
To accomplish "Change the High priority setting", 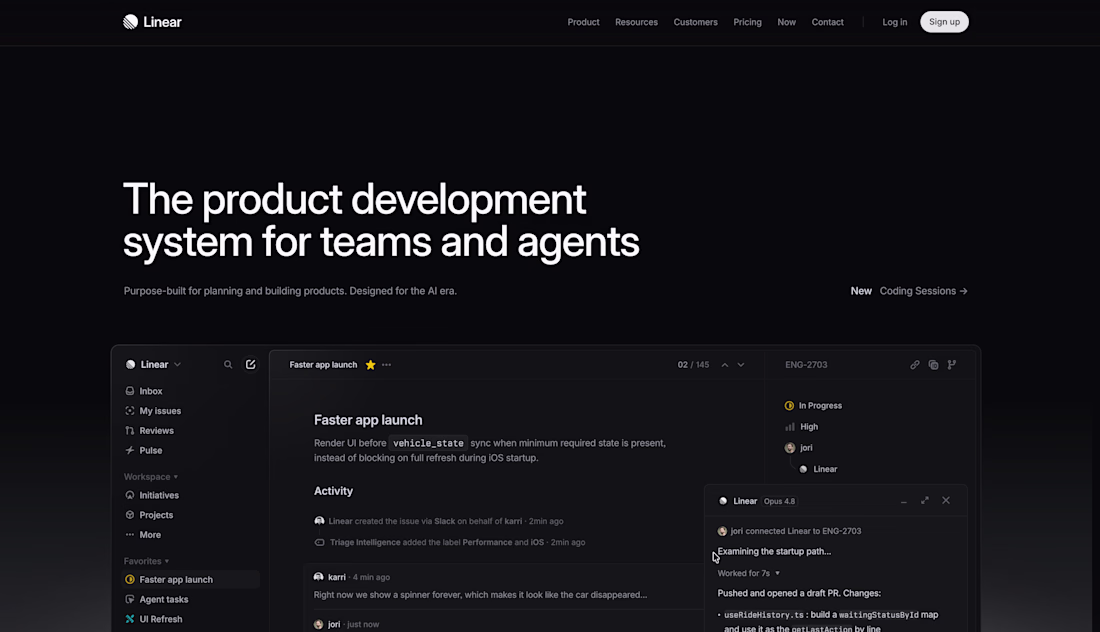I will pos(801,426).
